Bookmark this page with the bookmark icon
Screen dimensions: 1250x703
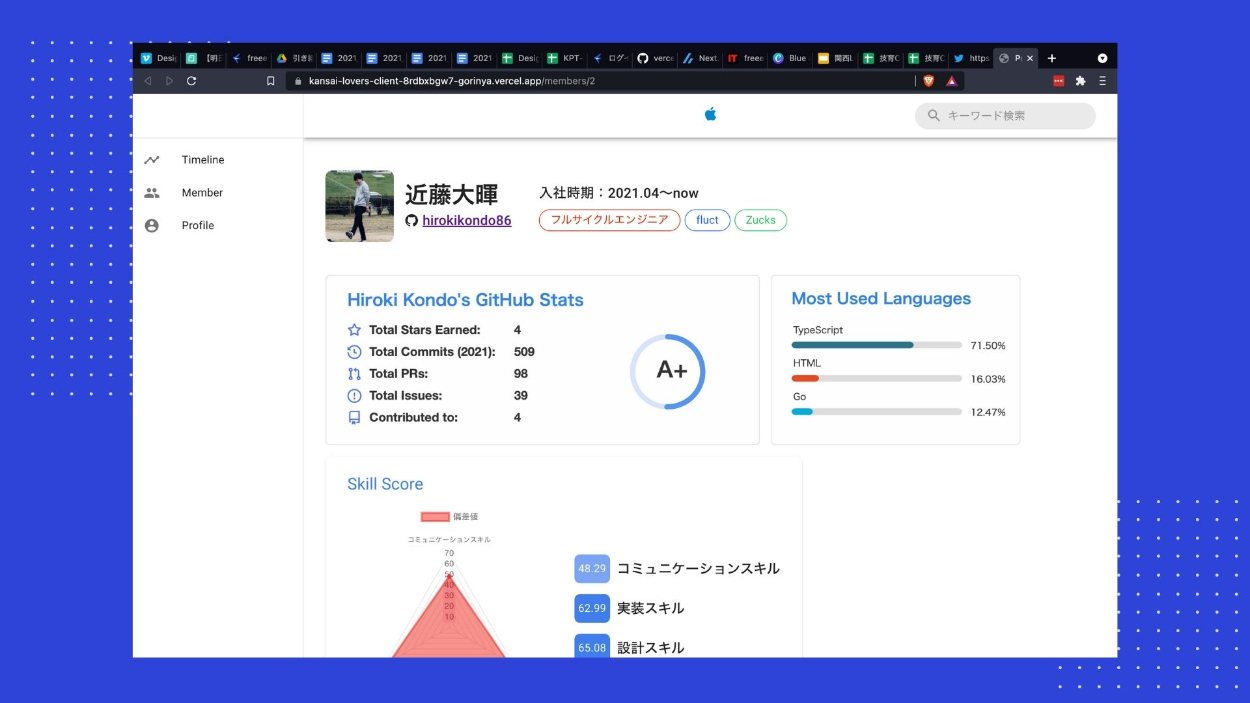pyautogui.click(x=270, y=81)
